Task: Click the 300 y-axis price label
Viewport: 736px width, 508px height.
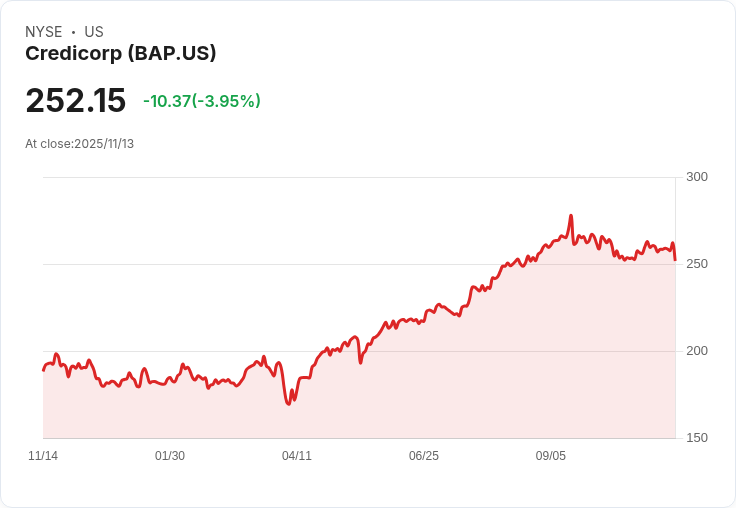Action: coord(697,177)
